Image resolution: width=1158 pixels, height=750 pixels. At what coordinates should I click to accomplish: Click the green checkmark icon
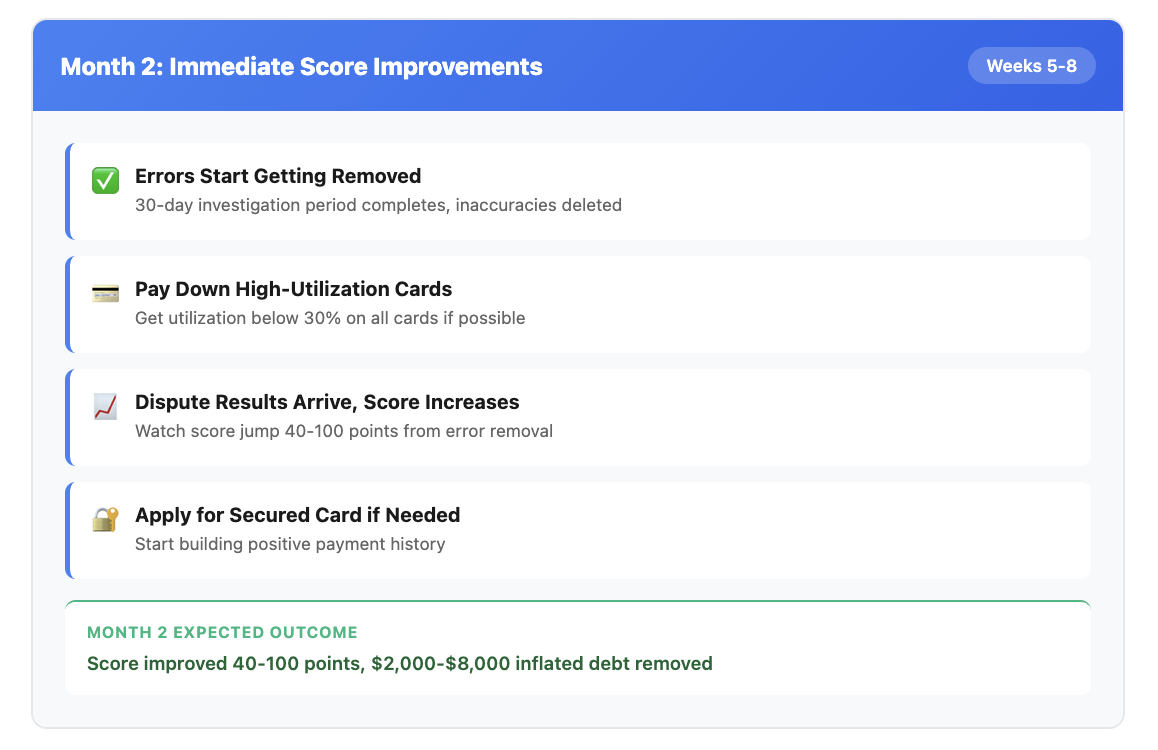pyautogui.click(x=106, y=180)
